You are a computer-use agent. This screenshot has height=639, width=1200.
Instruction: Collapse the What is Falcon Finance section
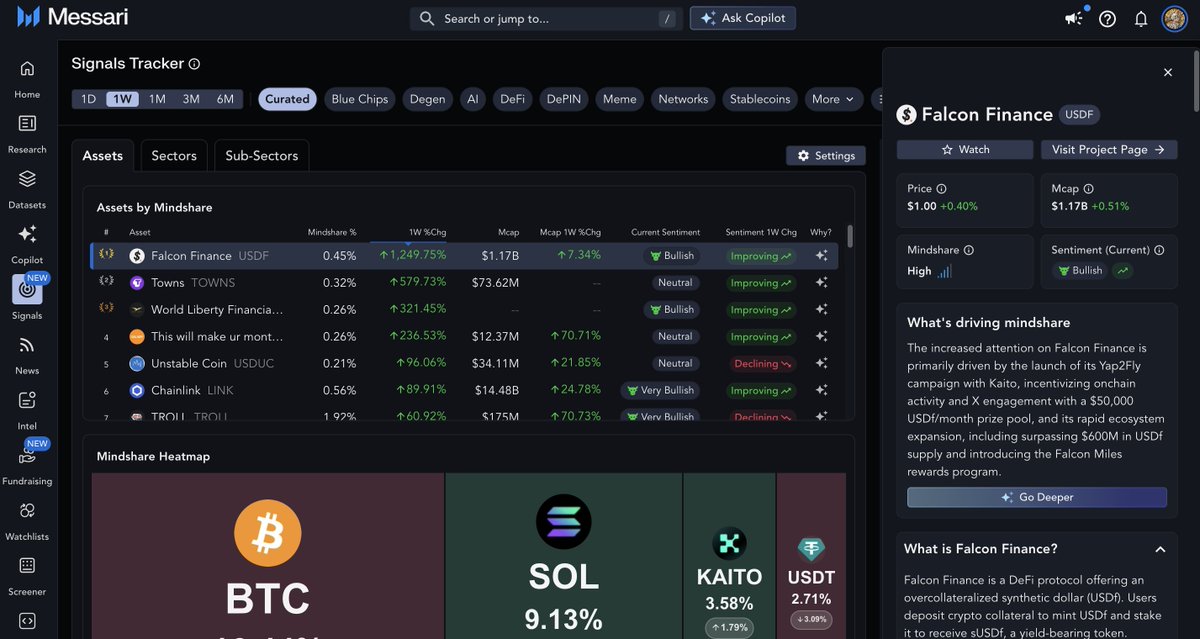tap(1160, 549)
